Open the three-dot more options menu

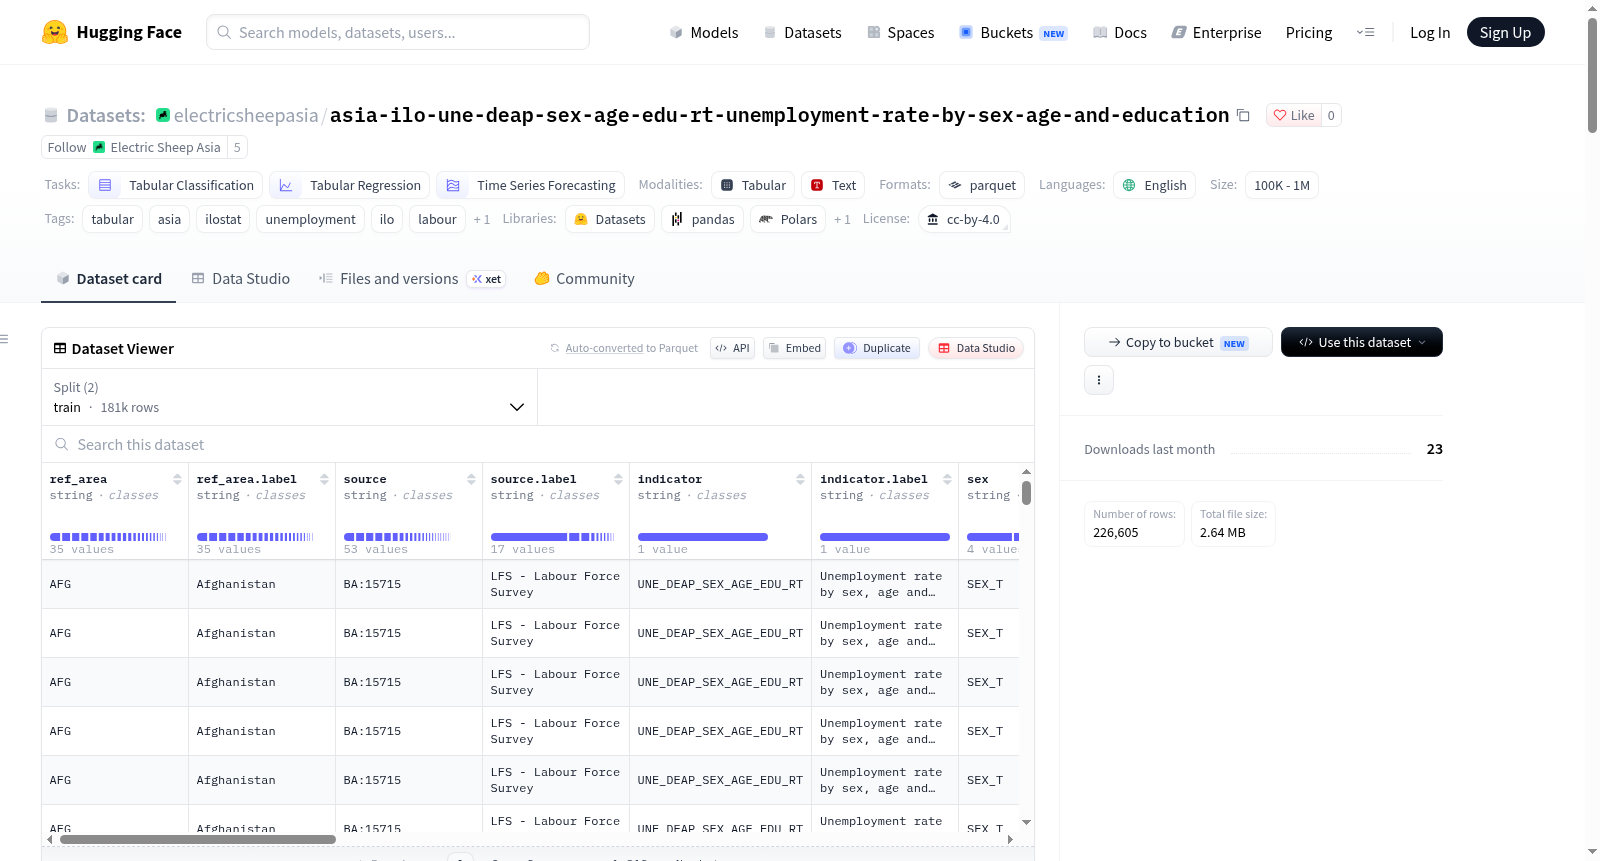[1099, 380]
